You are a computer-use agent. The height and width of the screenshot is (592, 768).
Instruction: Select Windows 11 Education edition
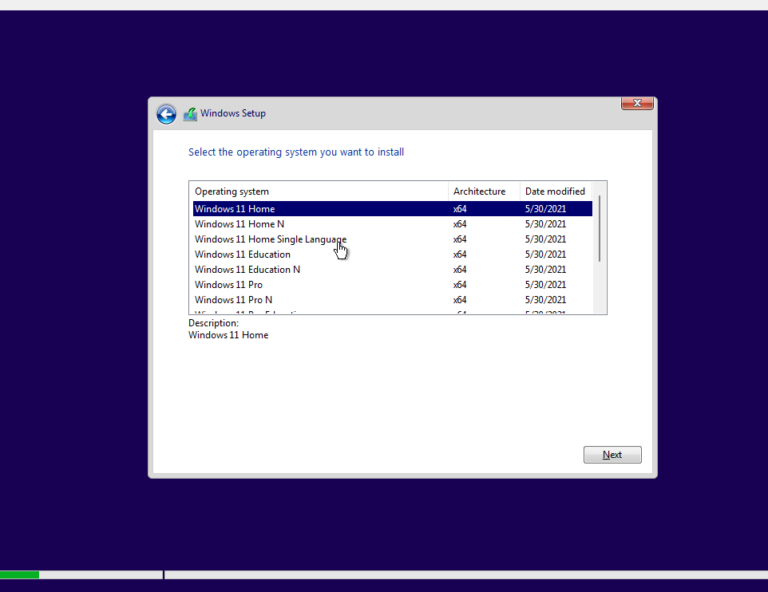[392, 254]
